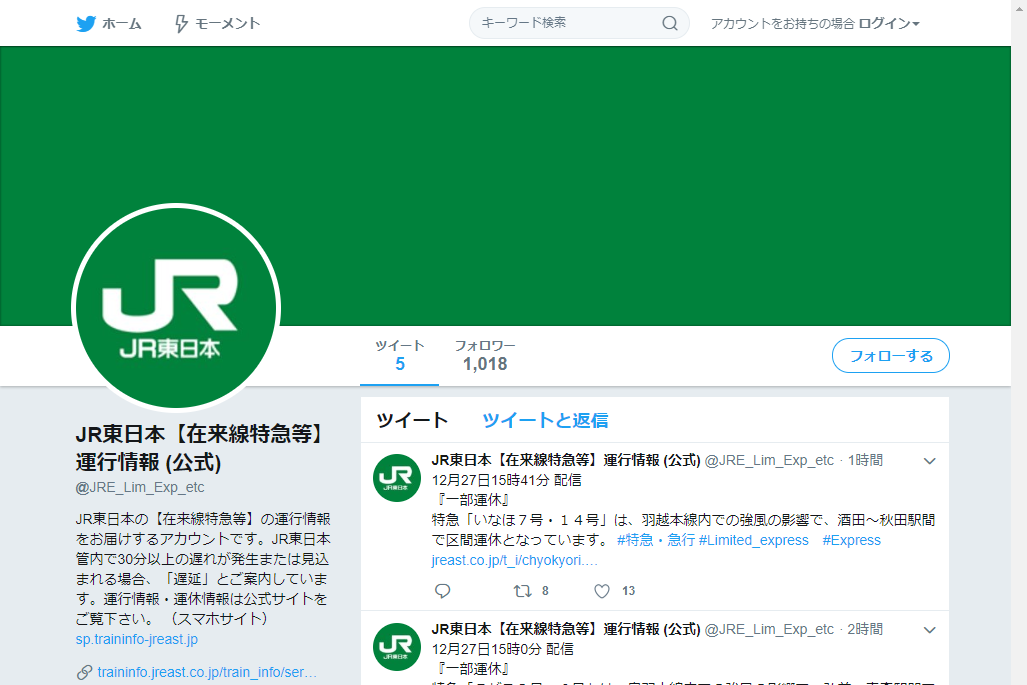Click the #Express hashtag

coord(851,540)
